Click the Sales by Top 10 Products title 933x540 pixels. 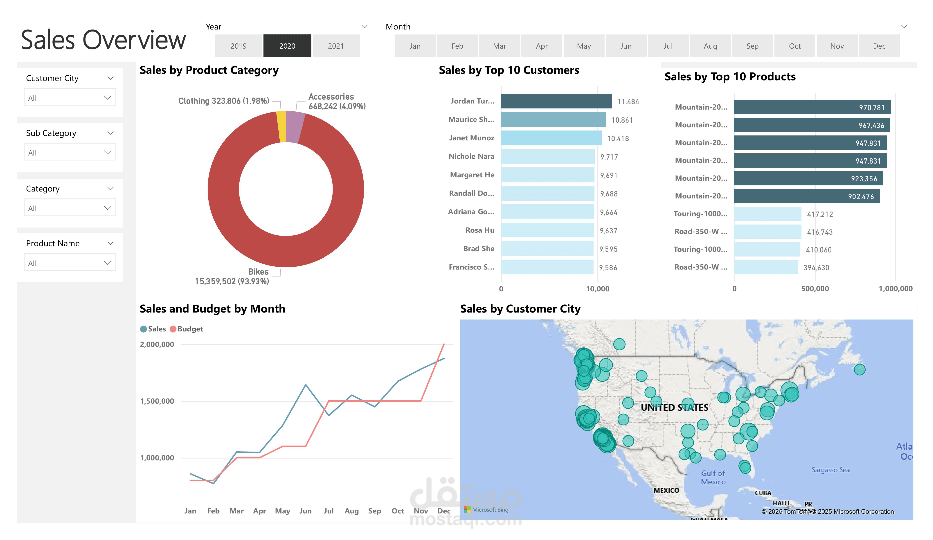pos(730,77)
